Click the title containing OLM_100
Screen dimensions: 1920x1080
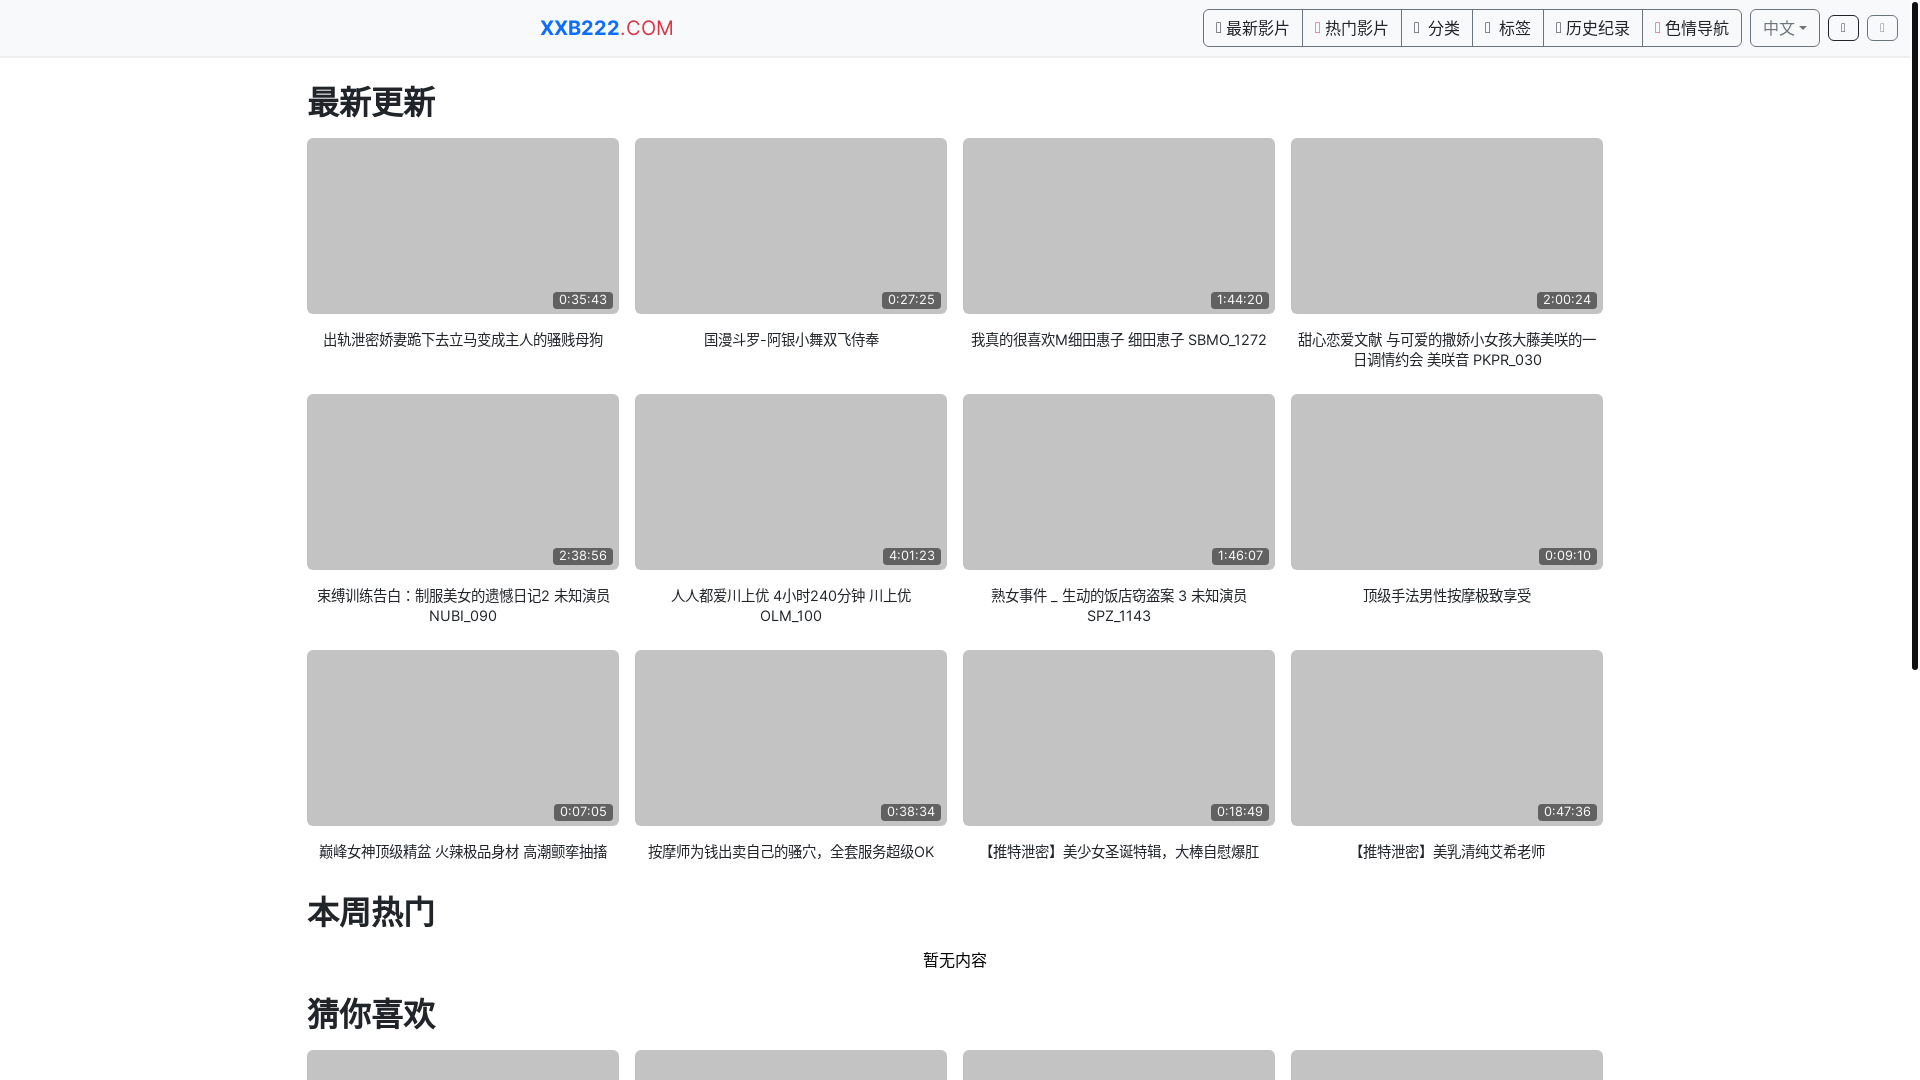coord(791,606)
